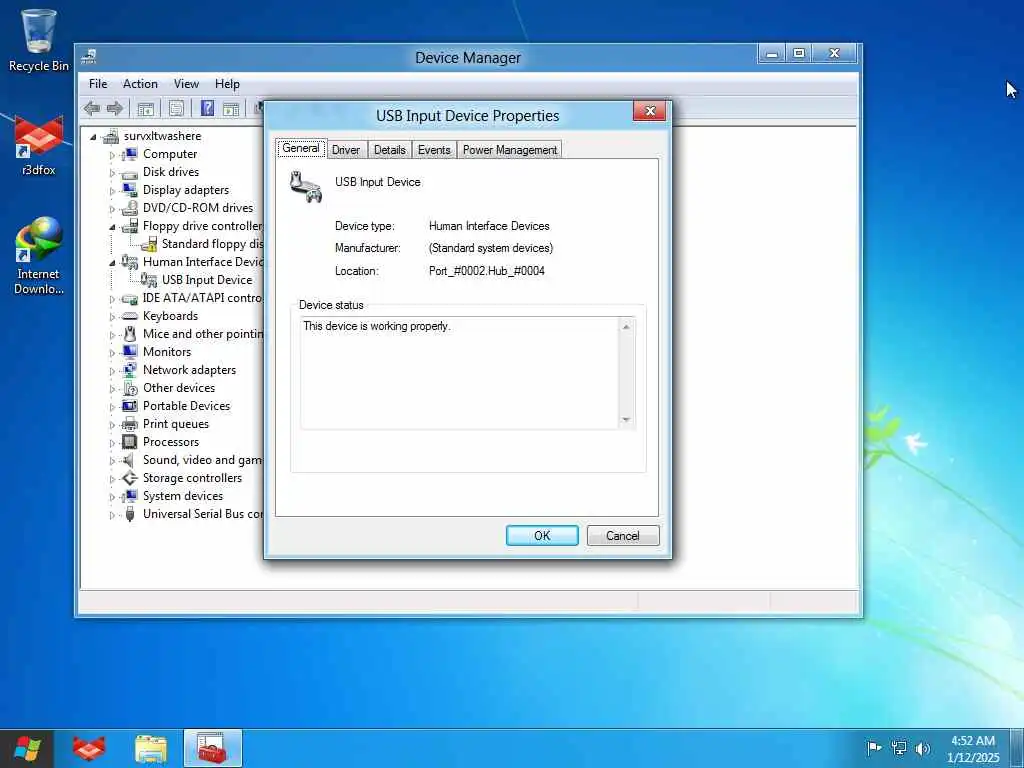Select the DVD/CD-ROM drives category icon
Viewport: 1024px width, 768px height.
click(x=130, y=208)
